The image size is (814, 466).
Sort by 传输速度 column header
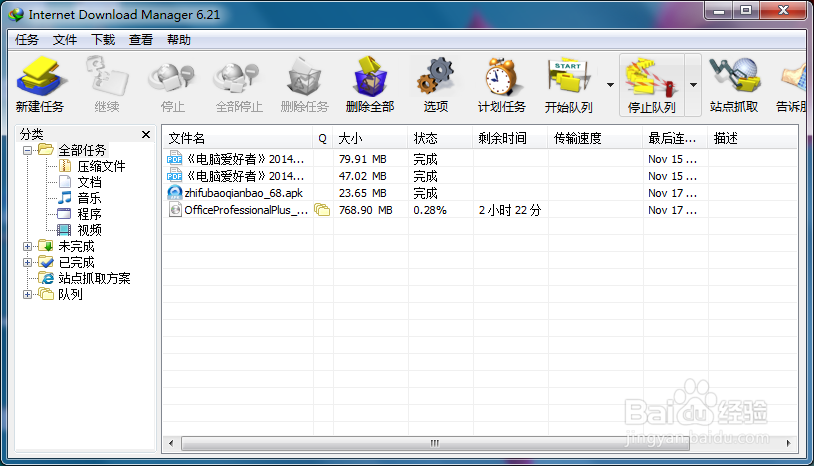(x=595, y=139)
